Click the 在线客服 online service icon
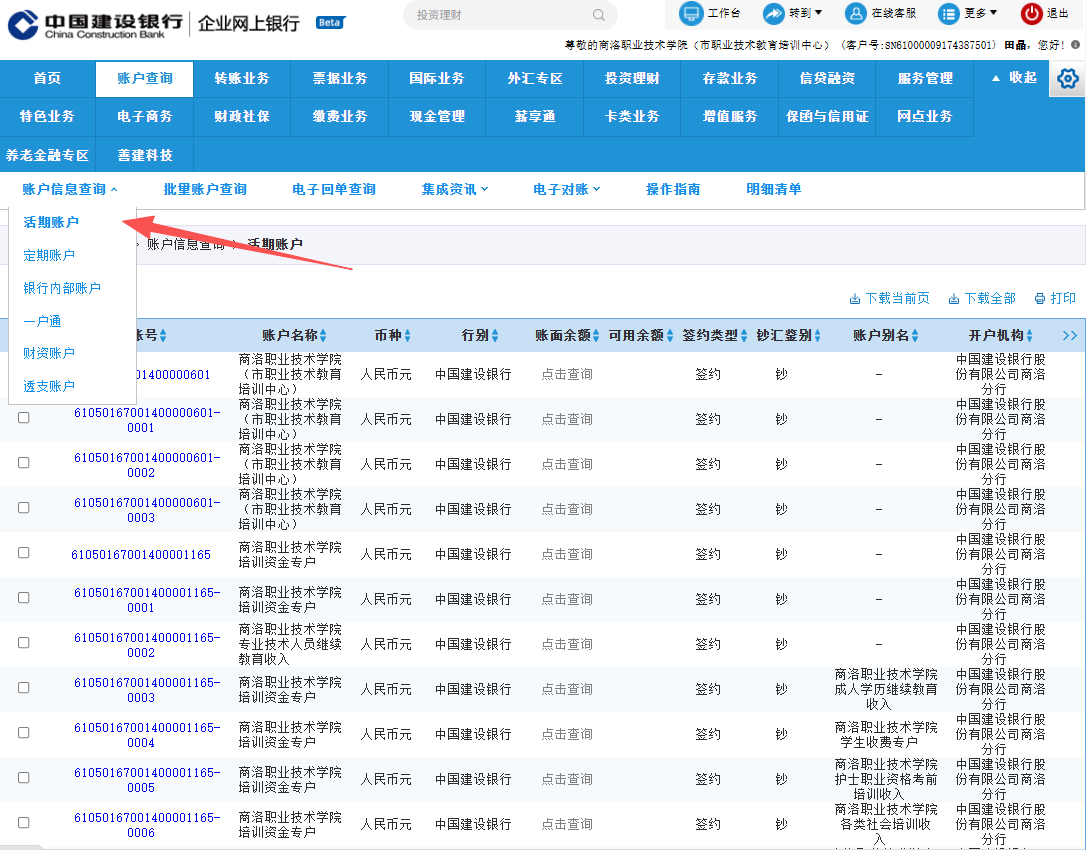This screenshot has height=850, width=1086. 856,13
